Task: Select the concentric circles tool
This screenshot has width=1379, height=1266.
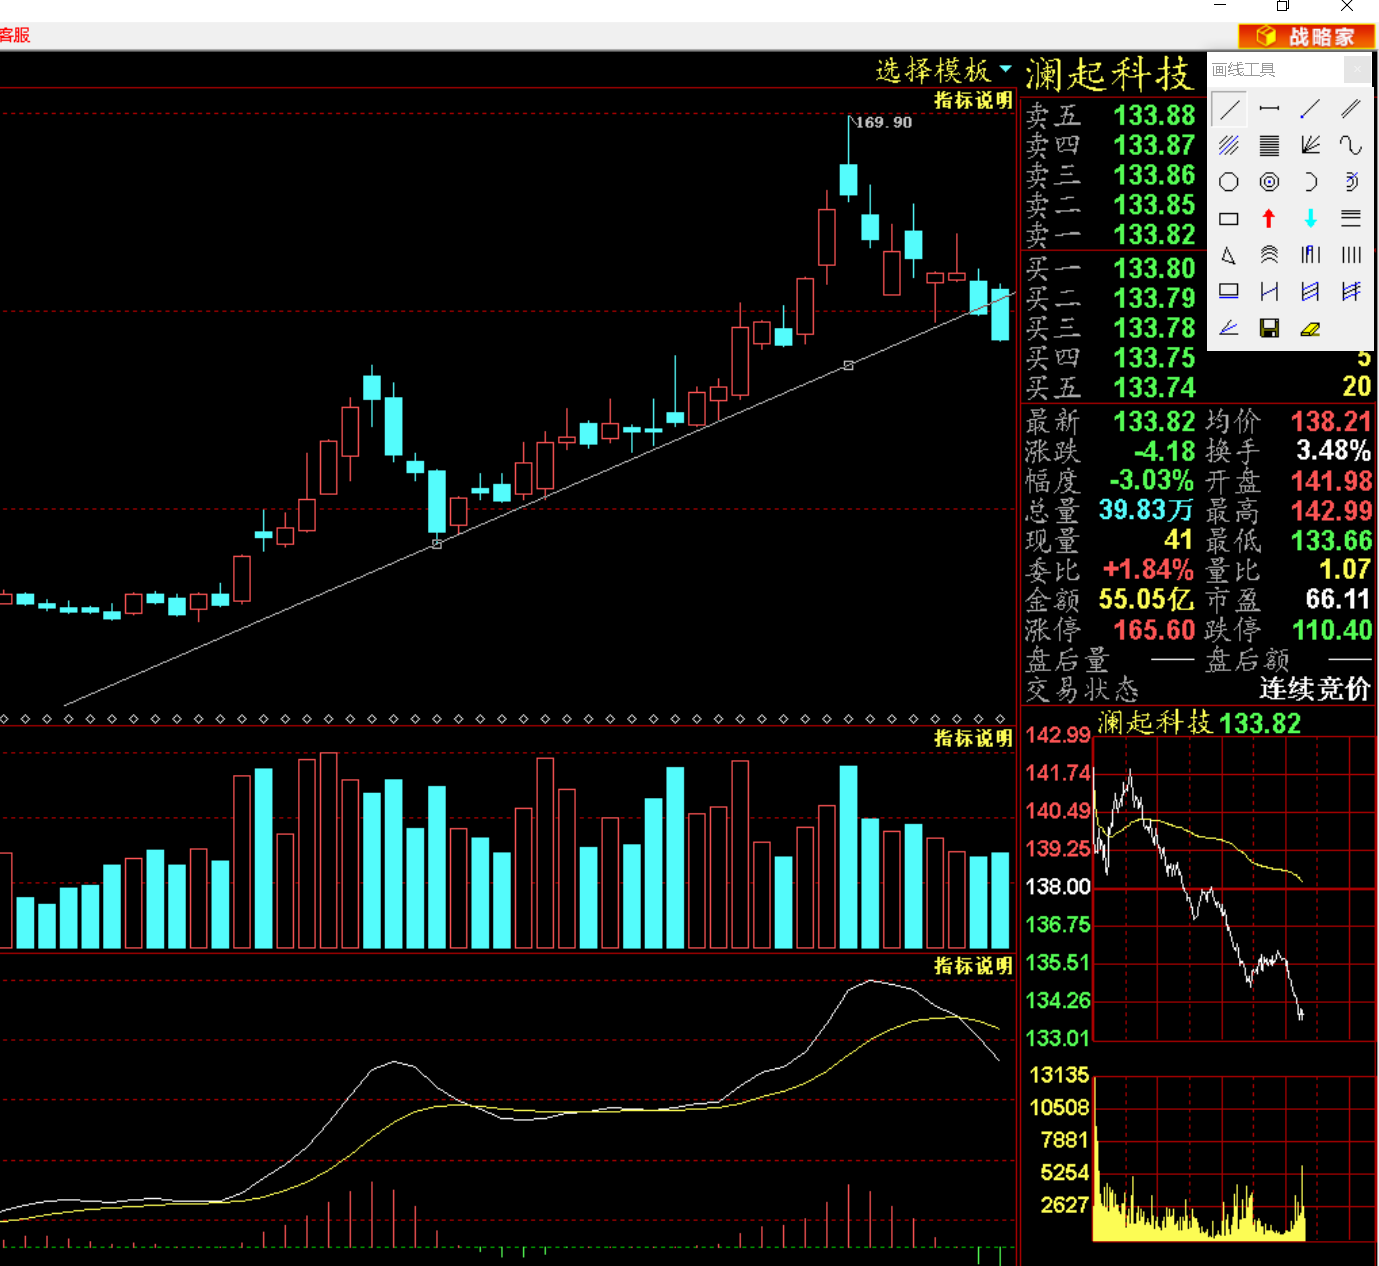Action: 1269,182
